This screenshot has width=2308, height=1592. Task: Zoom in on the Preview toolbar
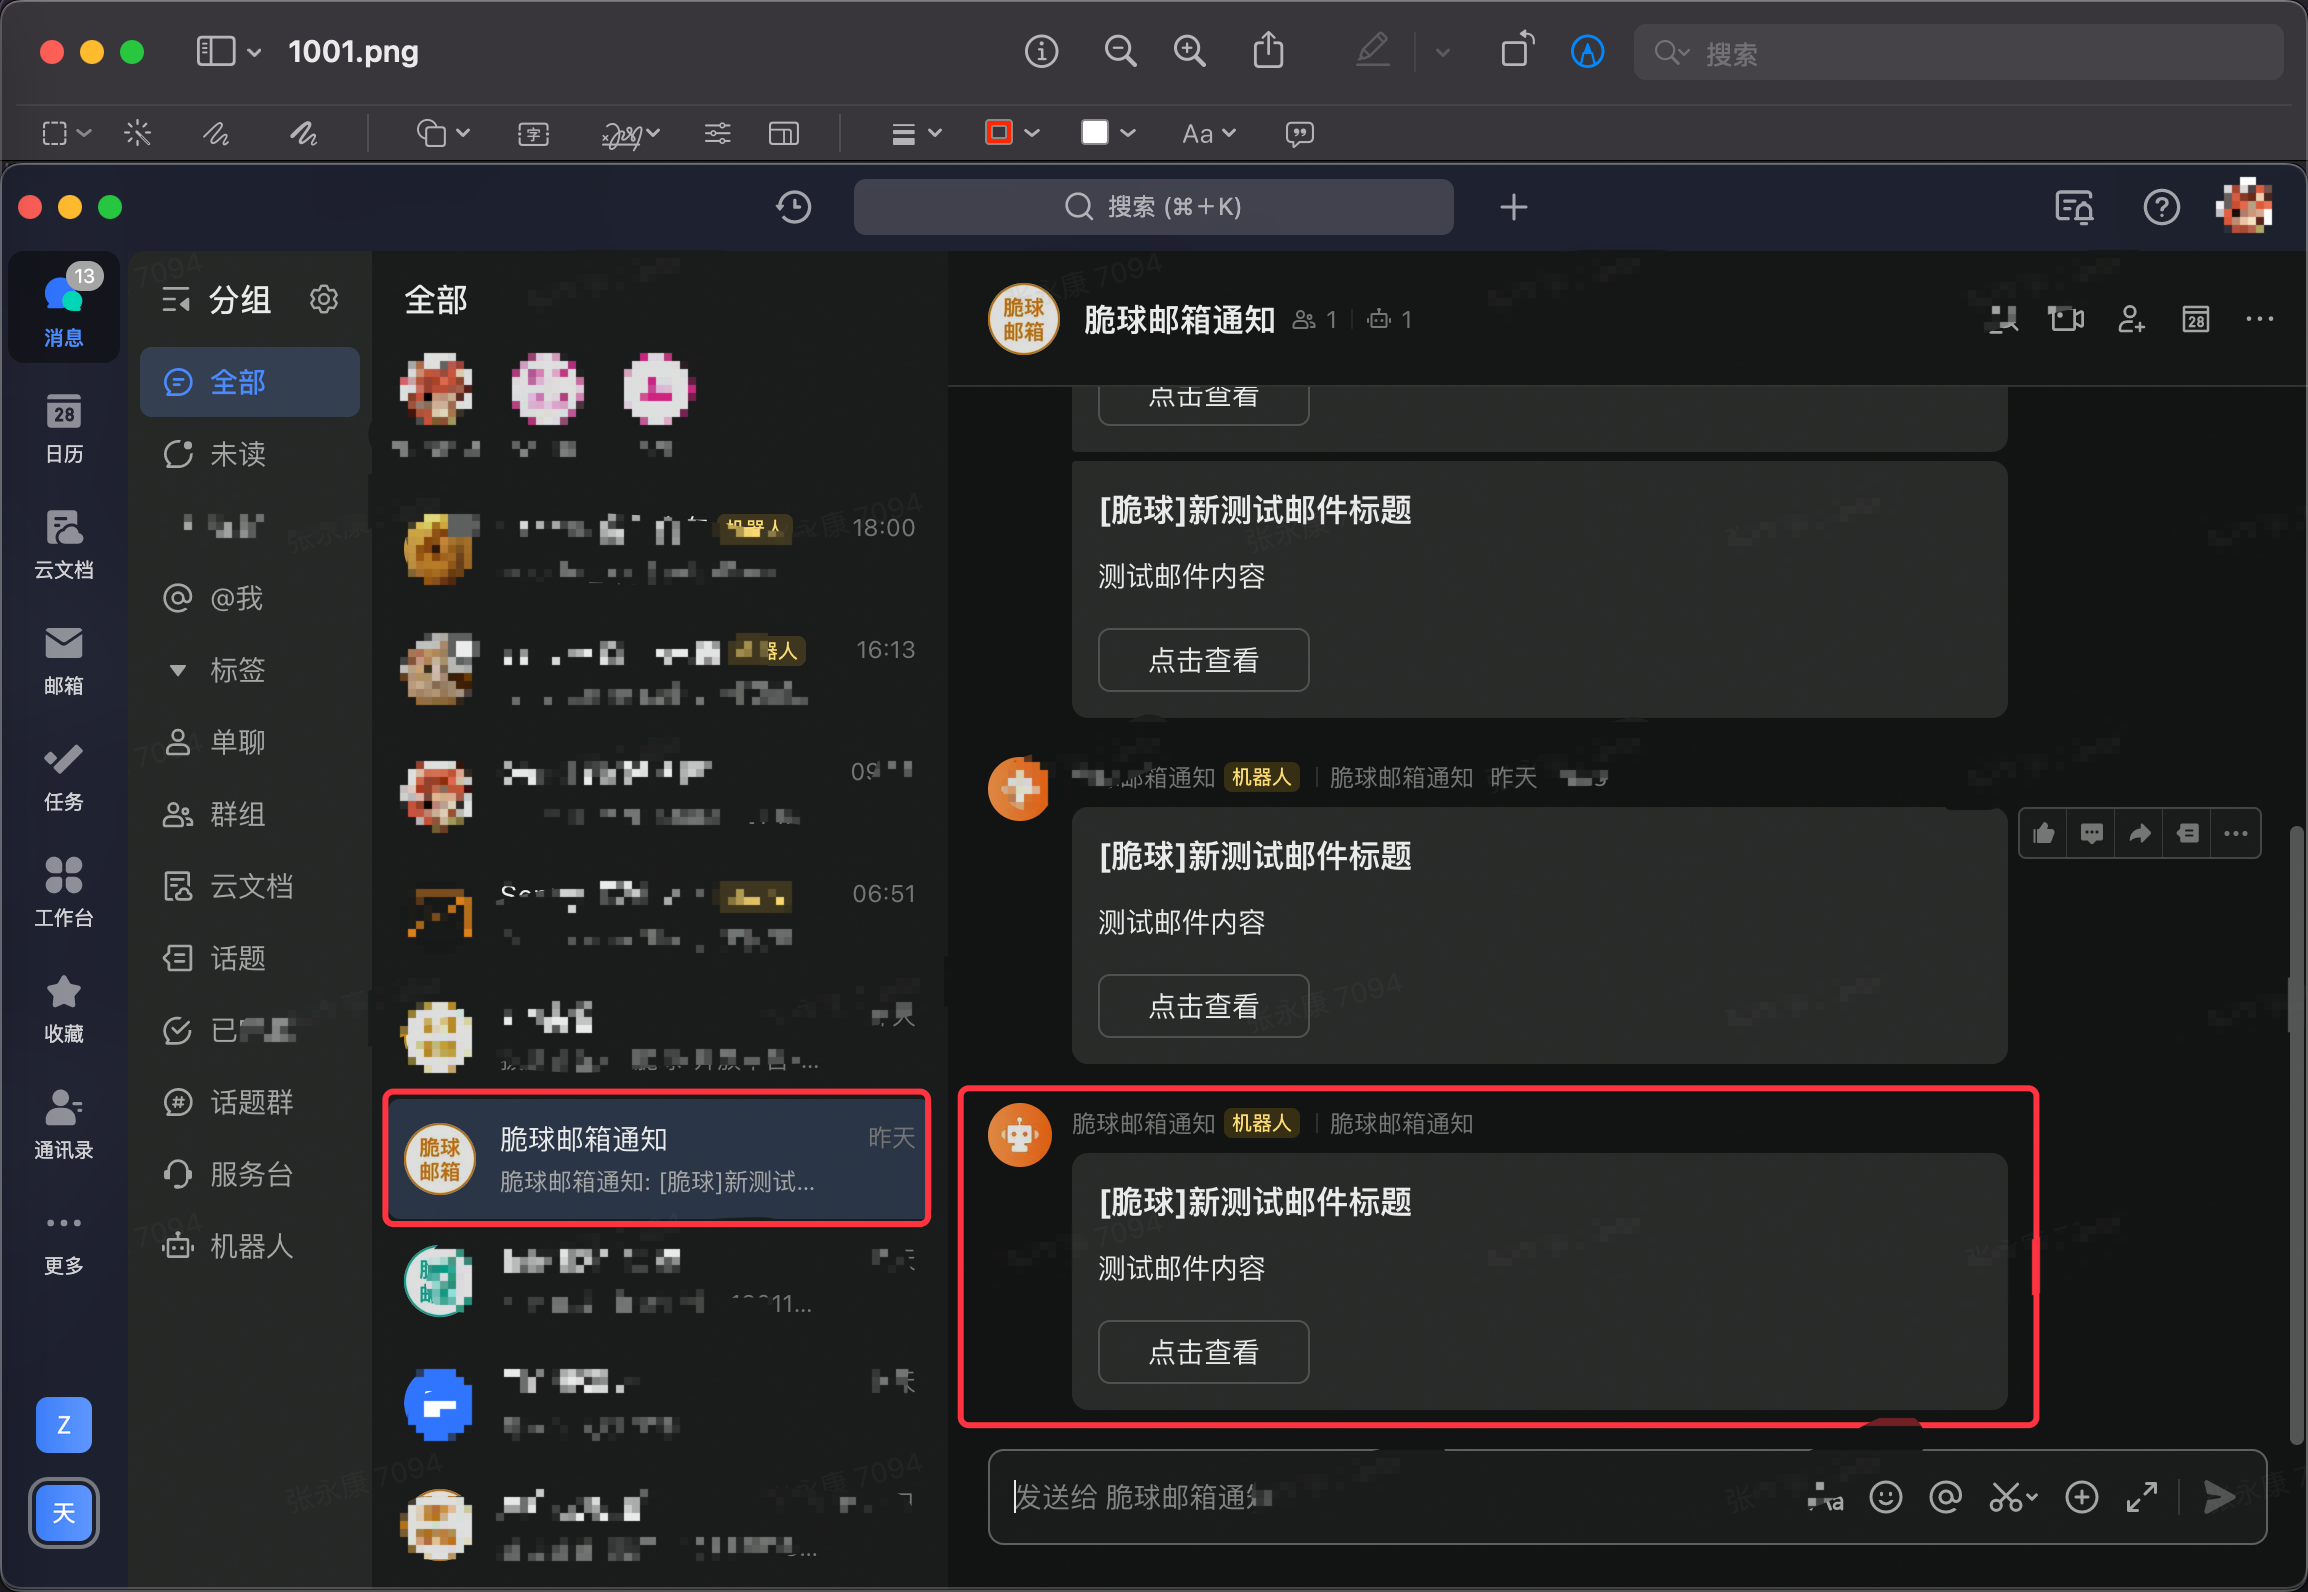click(x=1189, y=51)
